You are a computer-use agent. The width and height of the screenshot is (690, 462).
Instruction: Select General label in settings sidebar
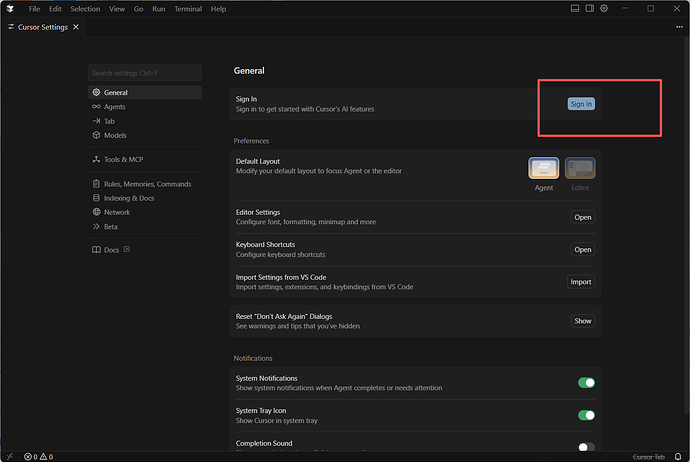tap(116, 92)
